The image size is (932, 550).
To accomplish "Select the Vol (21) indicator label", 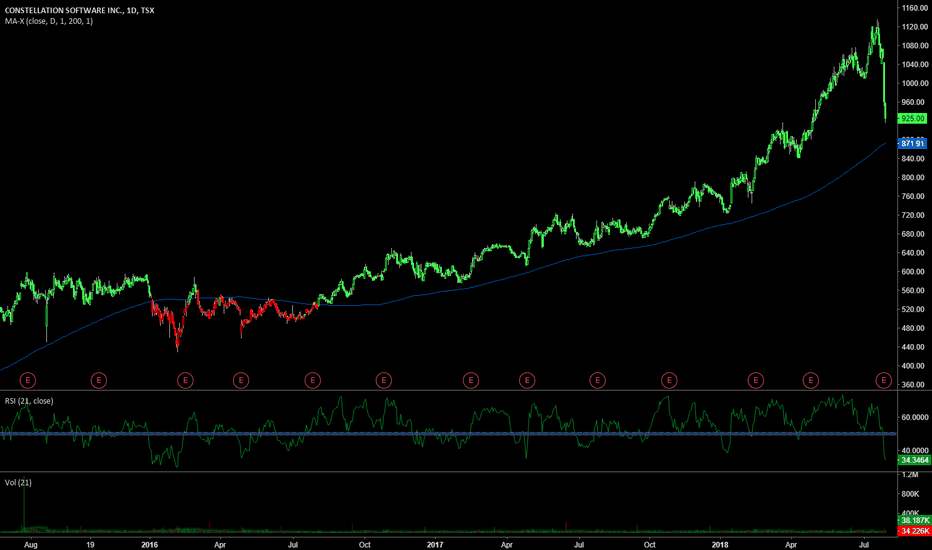I will 18,483.
